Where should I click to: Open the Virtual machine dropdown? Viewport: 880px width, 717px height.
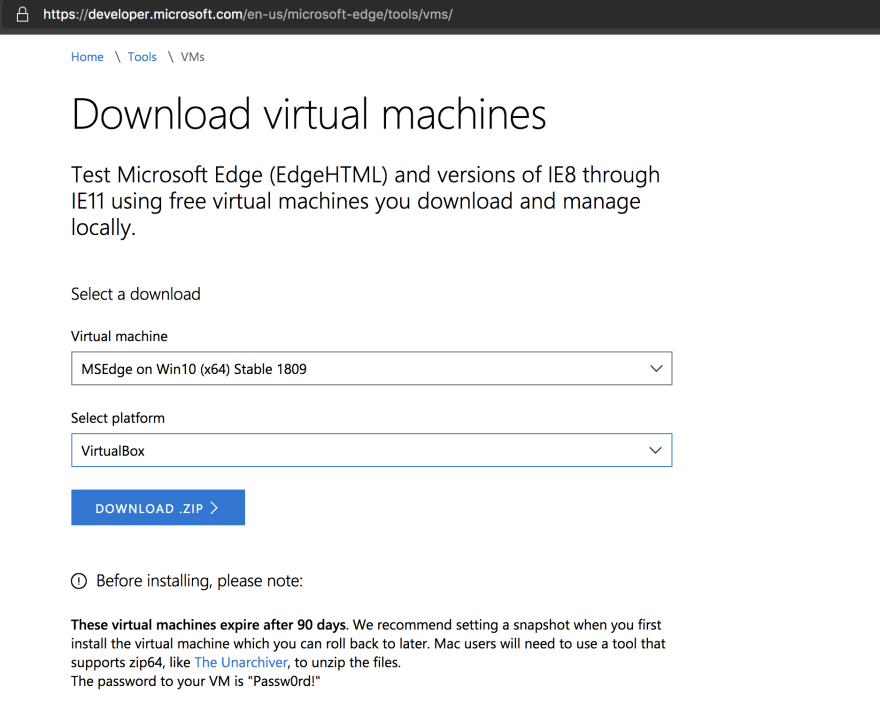pyautogui.click(x=372, y=369)
